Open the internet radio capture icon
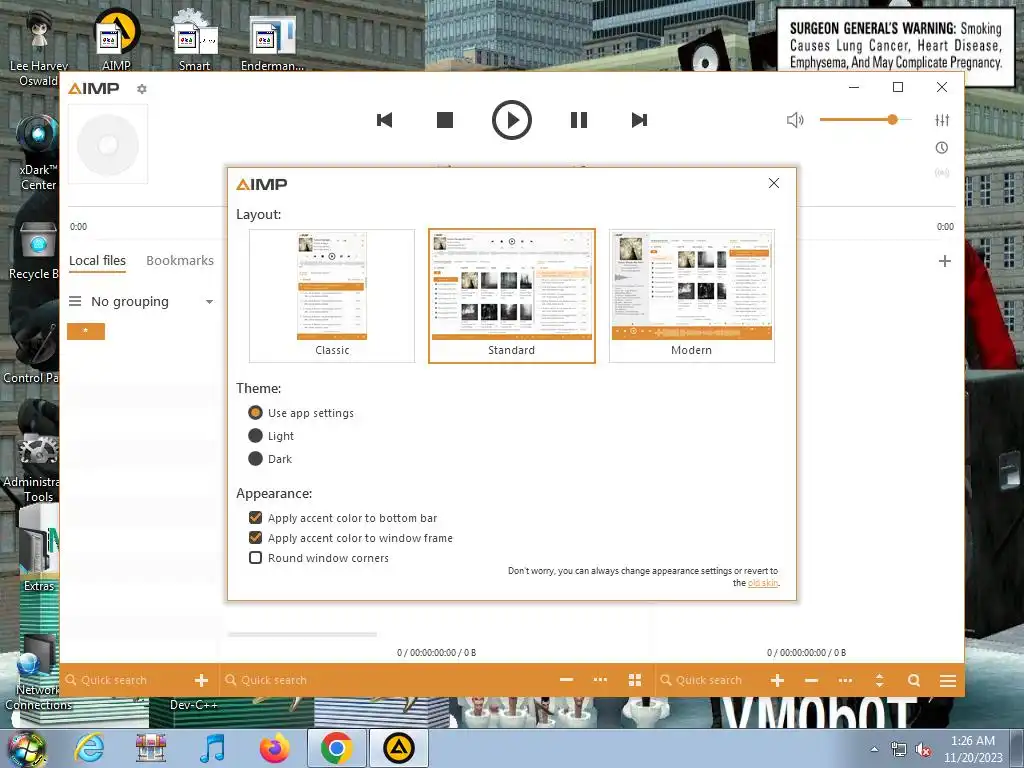This screenshot has width=1024, height=768. pos(942,173)
